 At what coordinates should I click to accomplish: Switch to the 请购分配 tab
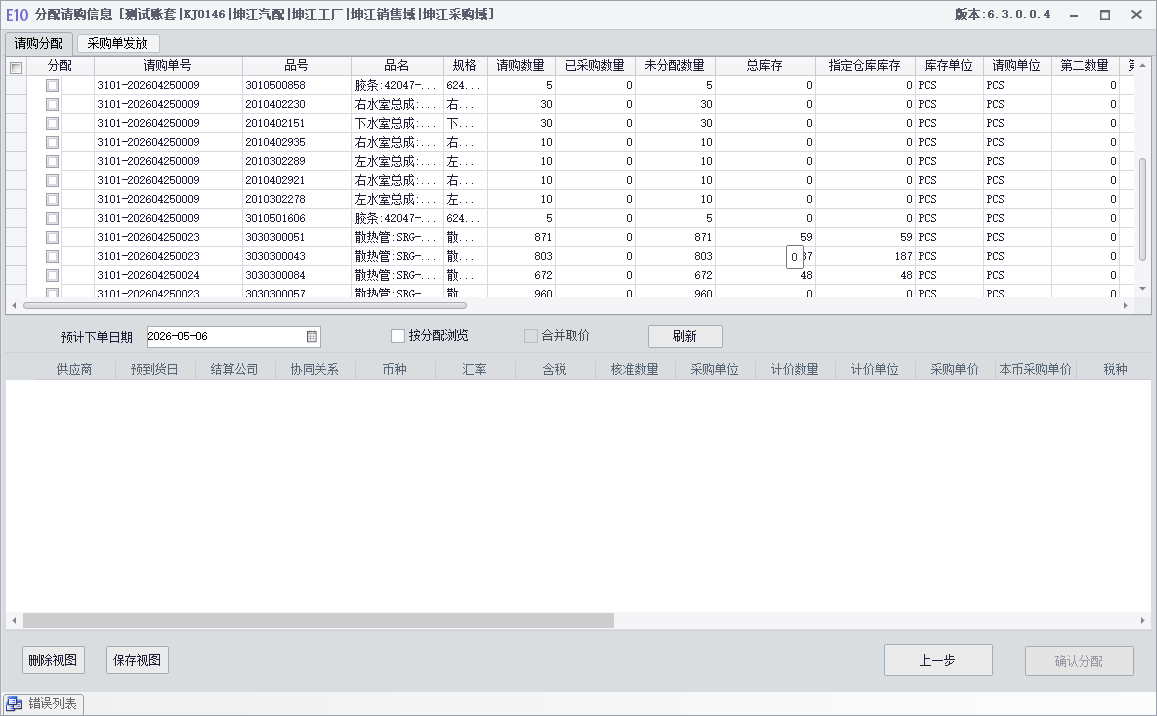coord(39,44)
